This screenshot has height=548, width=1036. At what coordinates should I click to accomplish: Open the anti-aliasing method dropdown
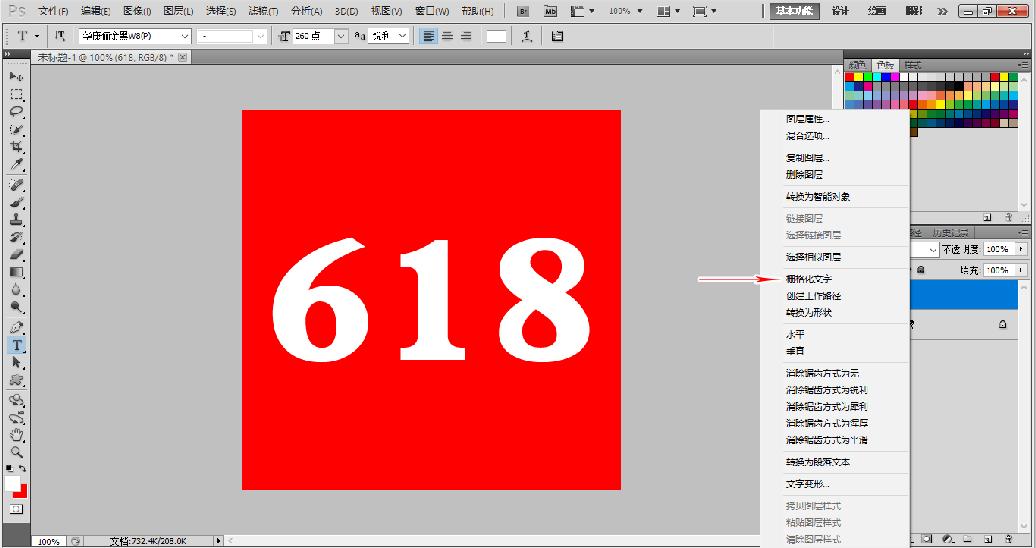coord(402,36)
